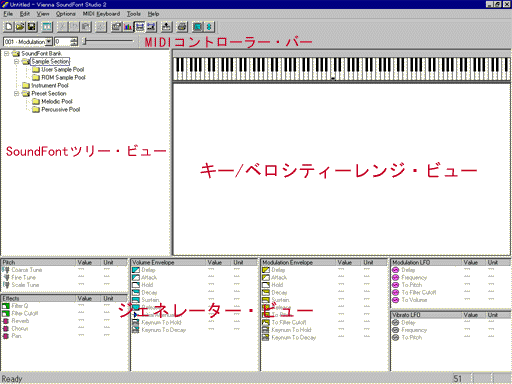Click the New file toolbar icon

(8, 27)
